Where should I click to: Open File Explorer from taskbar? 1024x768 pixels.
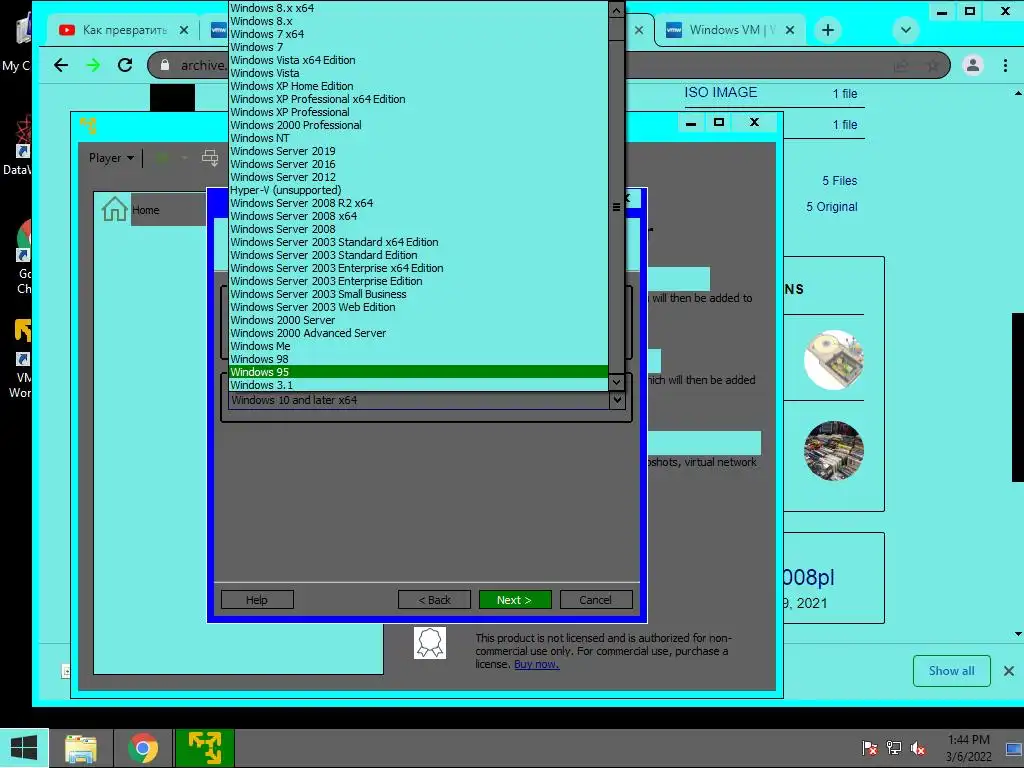(x=80, y=748)
